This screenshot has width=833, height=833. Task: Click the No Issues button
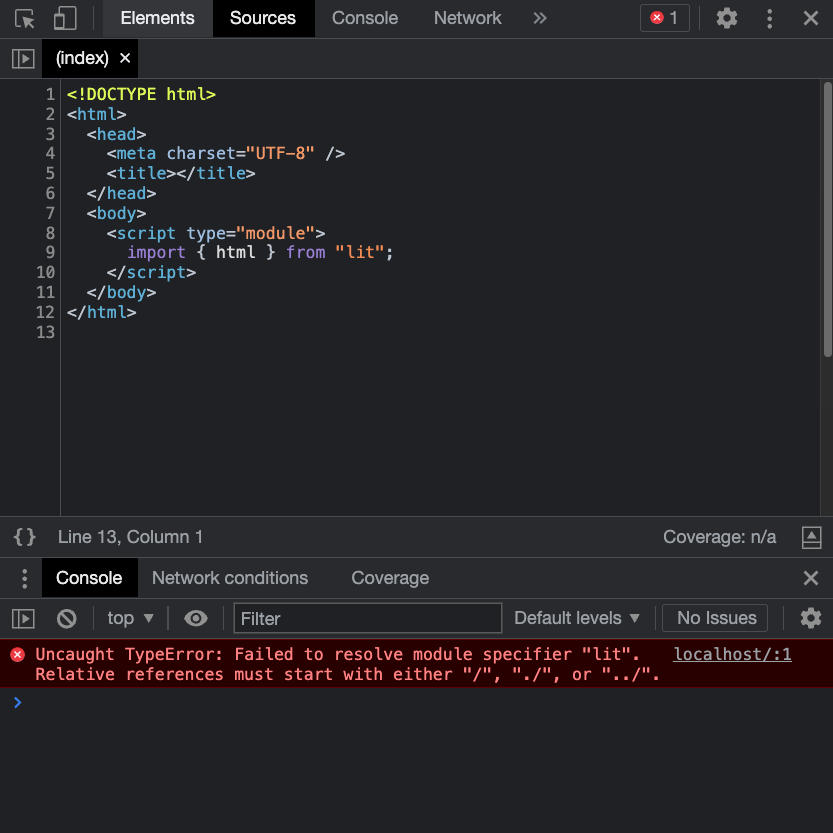pyautogui.click(x=715, y=618)
